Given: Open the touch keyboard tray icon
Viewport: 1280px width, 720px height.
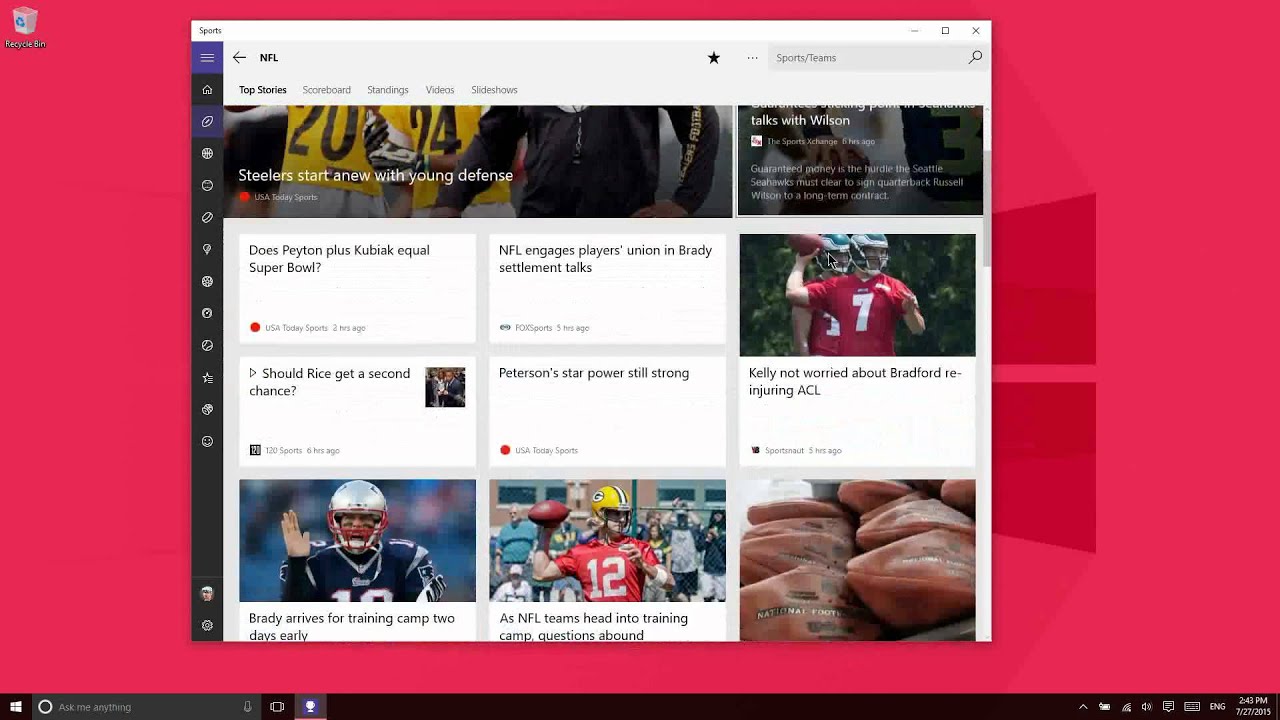Looking at the screenshot, I should point(1190,706).
